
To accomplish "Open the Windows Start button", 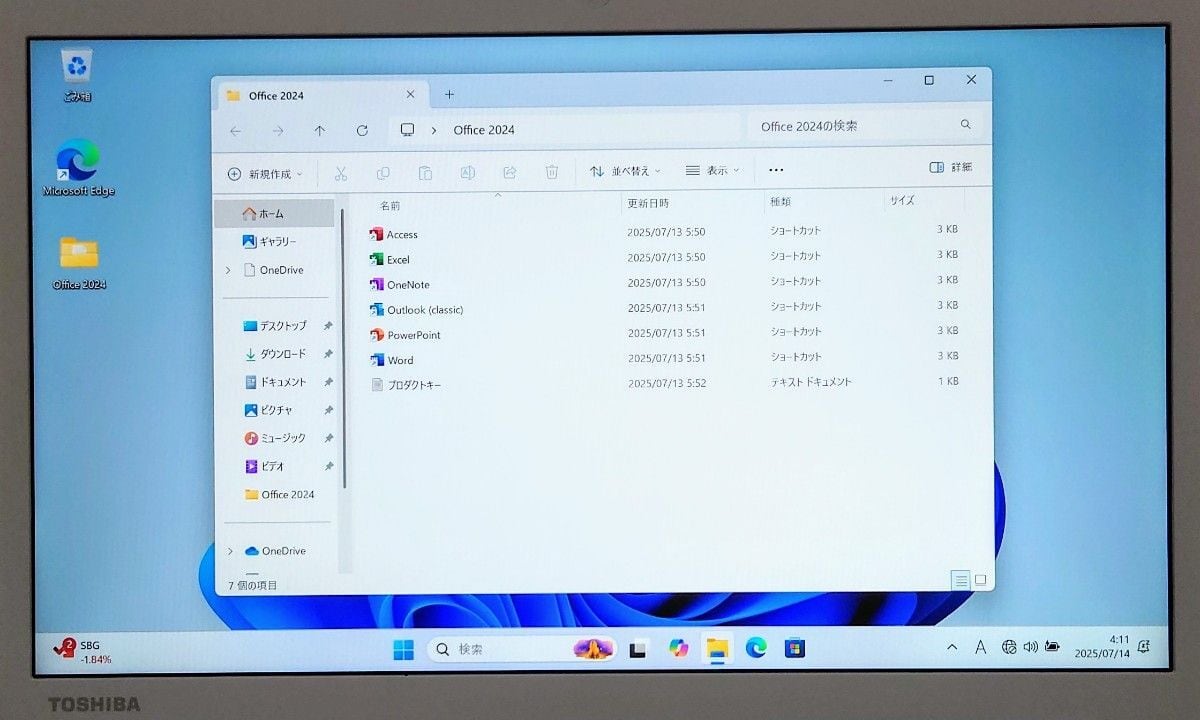I will (x=403, y=649).
